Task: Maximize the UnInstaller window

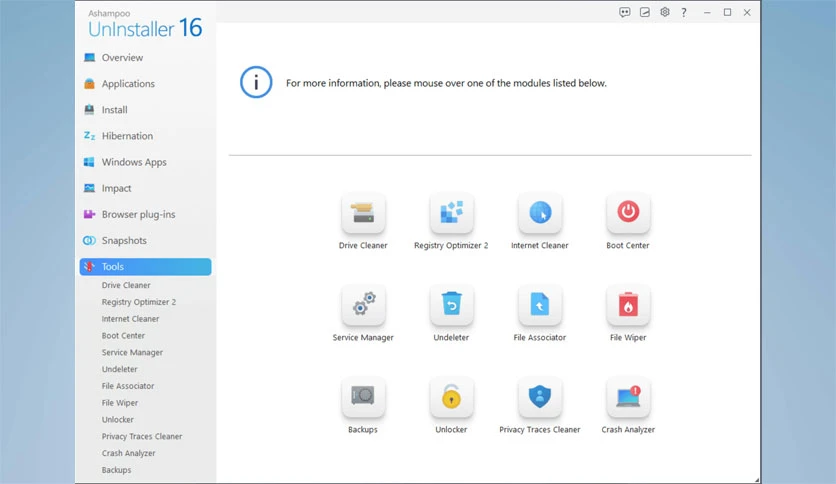Action: pos(727,12)
